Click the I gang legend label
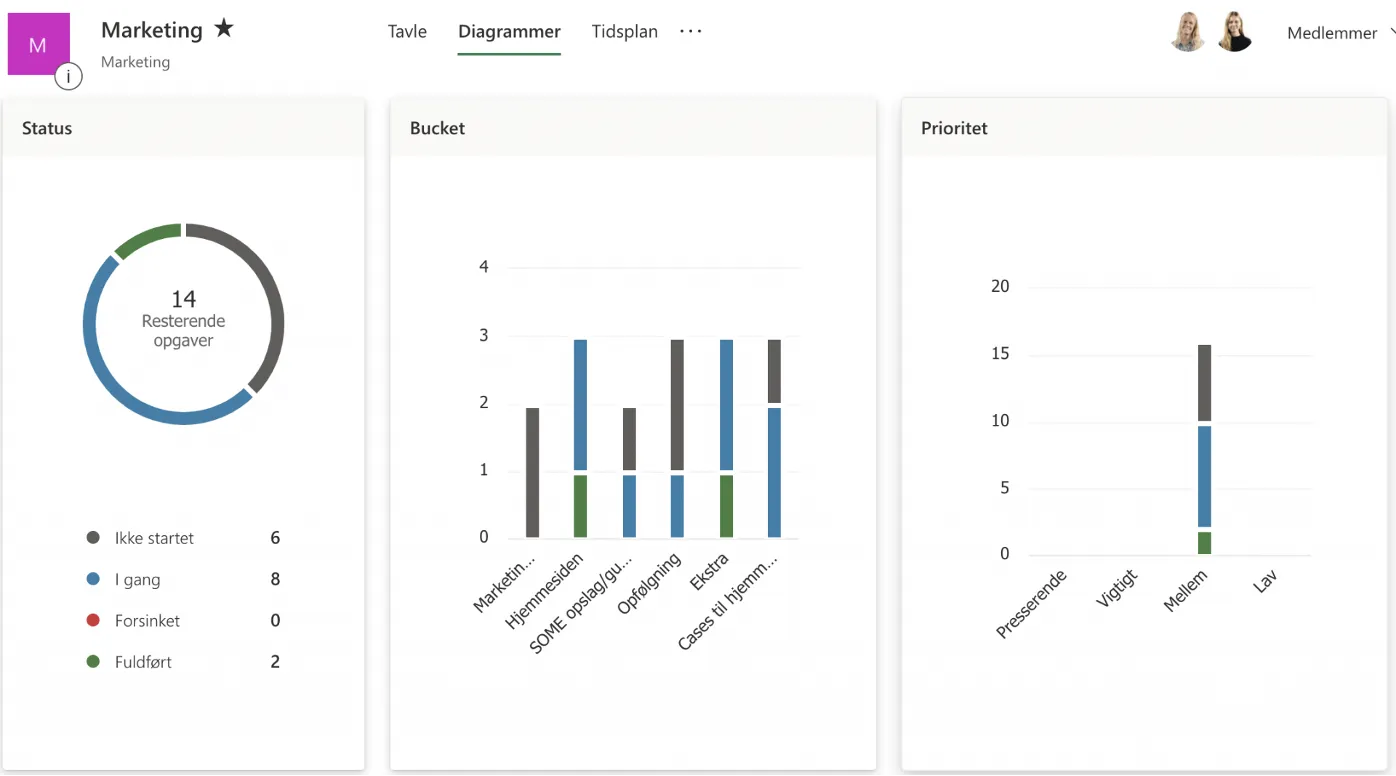 [x=137, y=580]
